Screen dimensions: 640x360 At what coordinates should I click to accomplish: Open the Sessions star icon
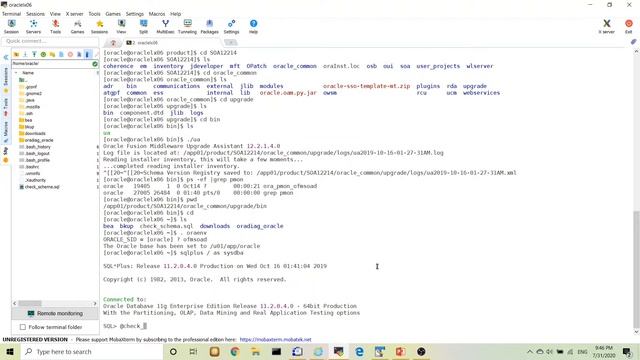(99, 26)
